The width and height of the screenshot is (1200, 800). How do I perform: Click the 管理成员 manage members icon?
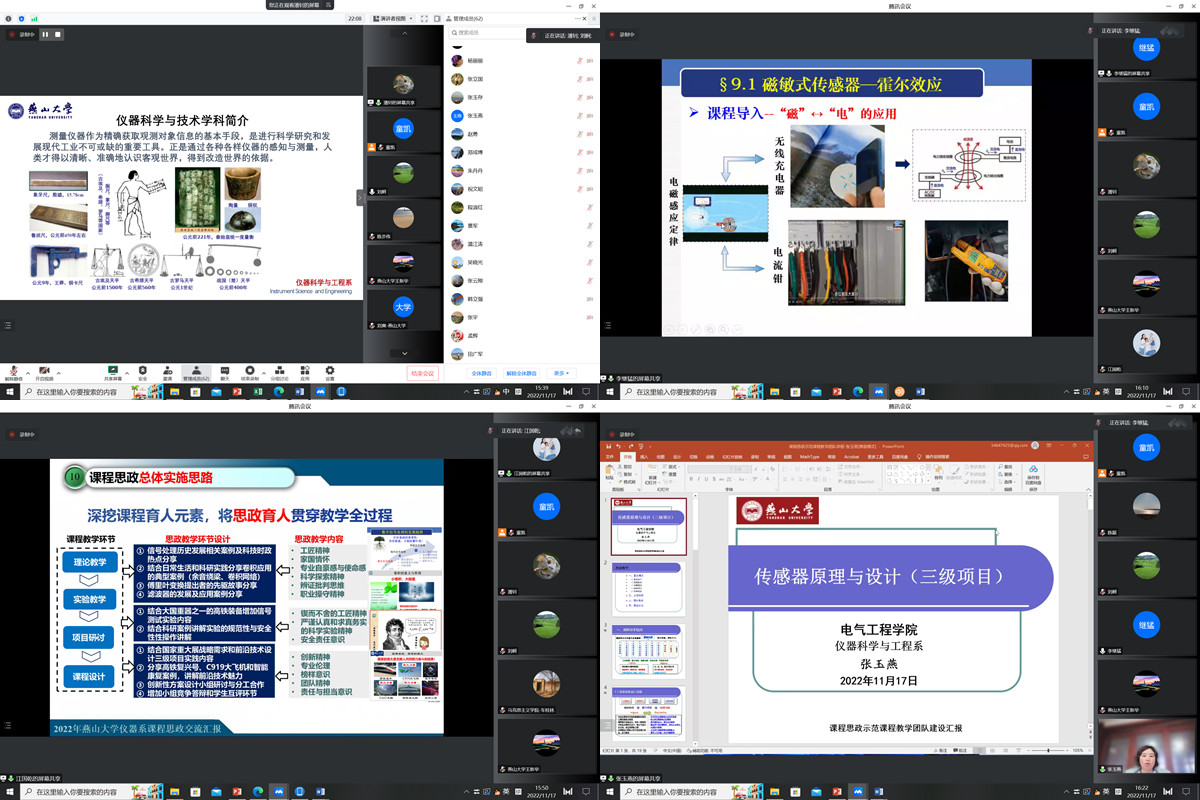pos(196,370)
